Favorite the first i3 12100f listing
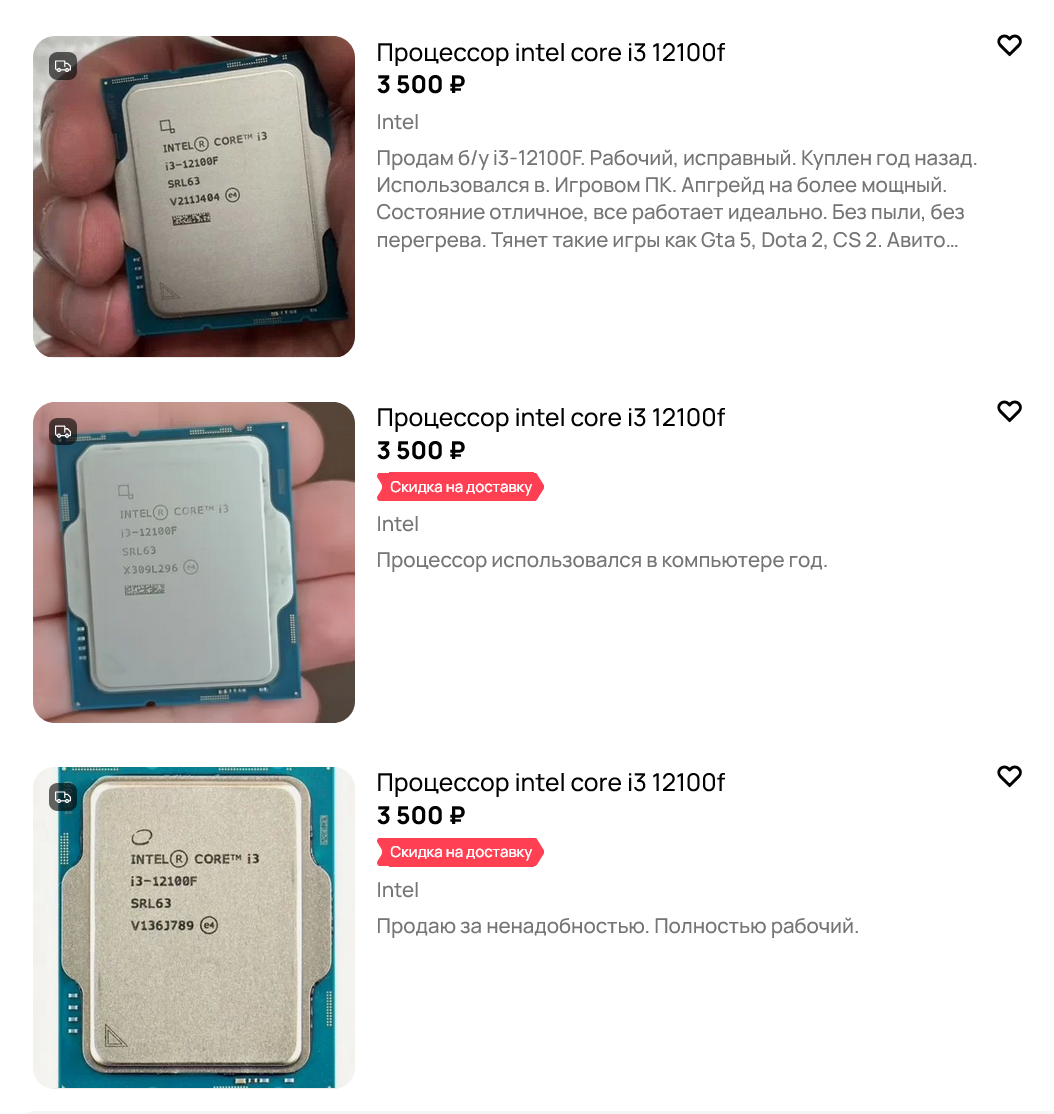 click(1009, 45)
